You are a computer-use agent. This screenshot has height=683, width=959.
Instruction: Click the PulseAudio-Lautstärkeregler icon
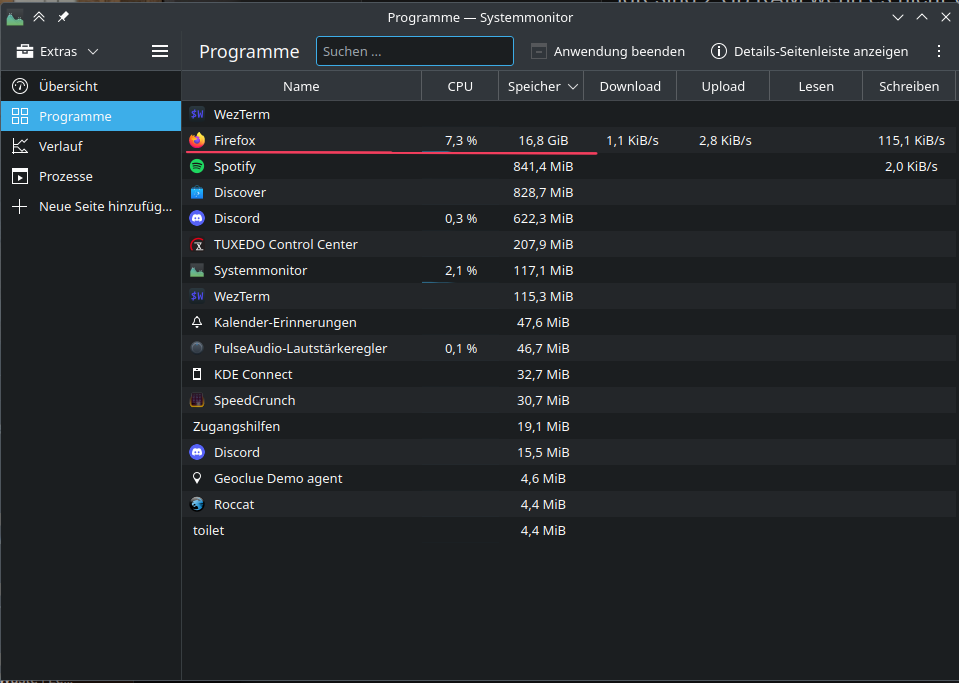coord(197,348)
